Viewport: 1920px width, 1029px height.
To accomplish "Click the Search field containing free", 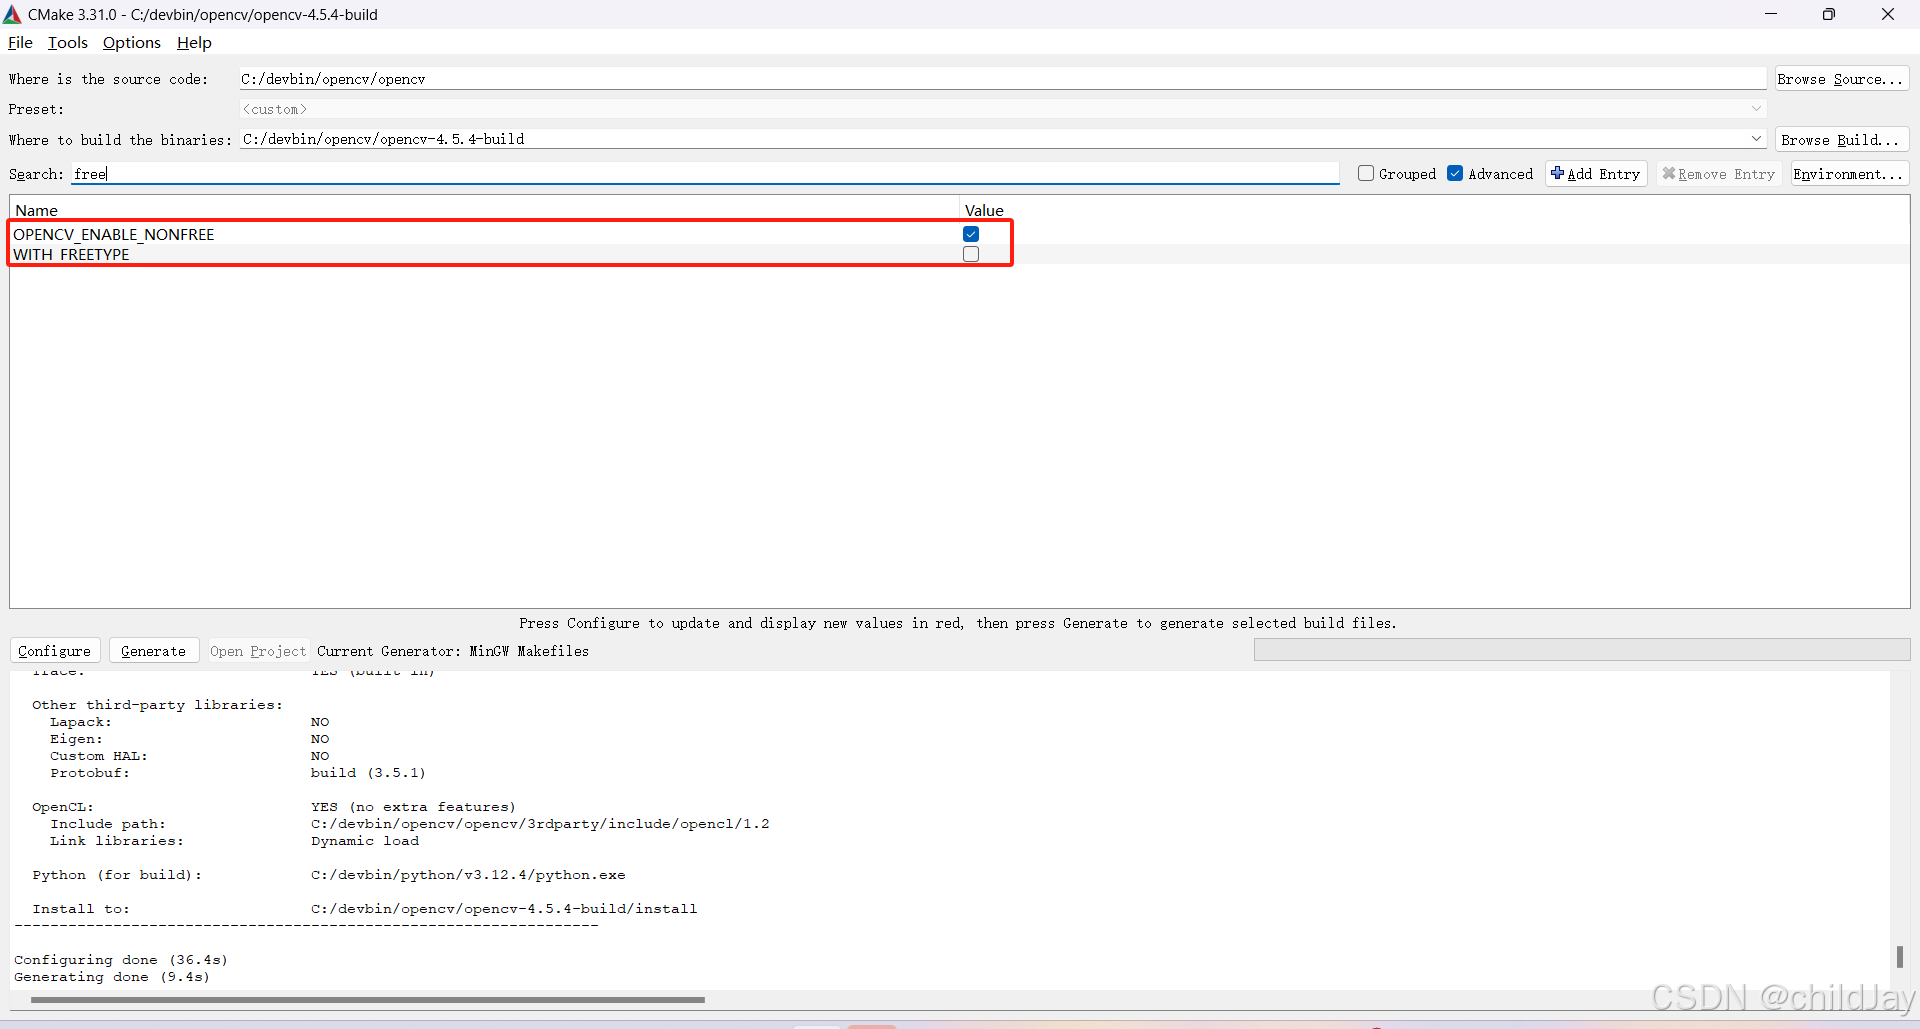I will click(705, 174).
